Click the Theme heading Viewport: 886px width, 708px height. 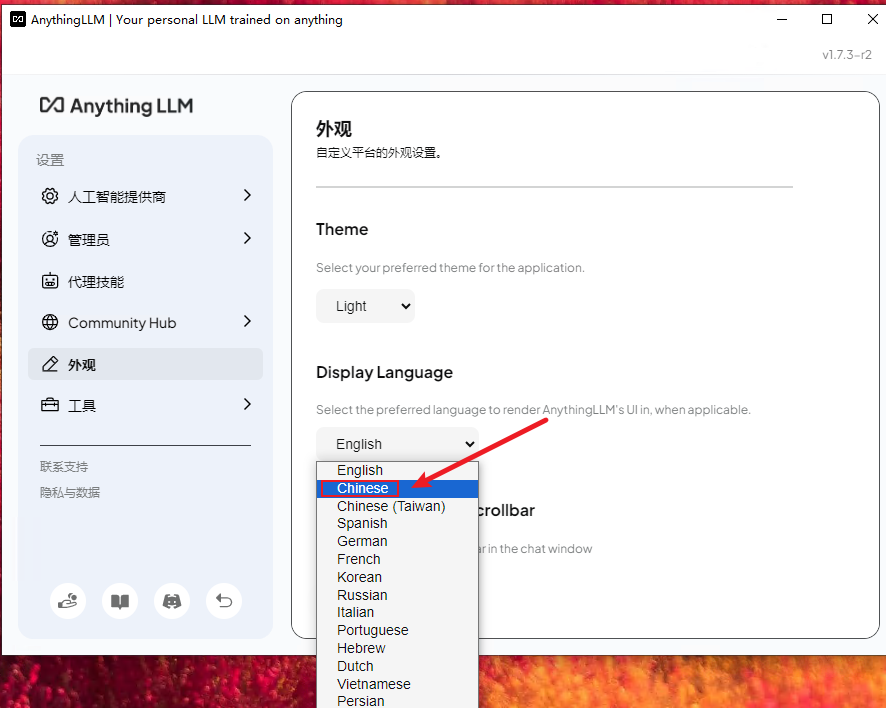pyautogui.click(x=342, y=229)
